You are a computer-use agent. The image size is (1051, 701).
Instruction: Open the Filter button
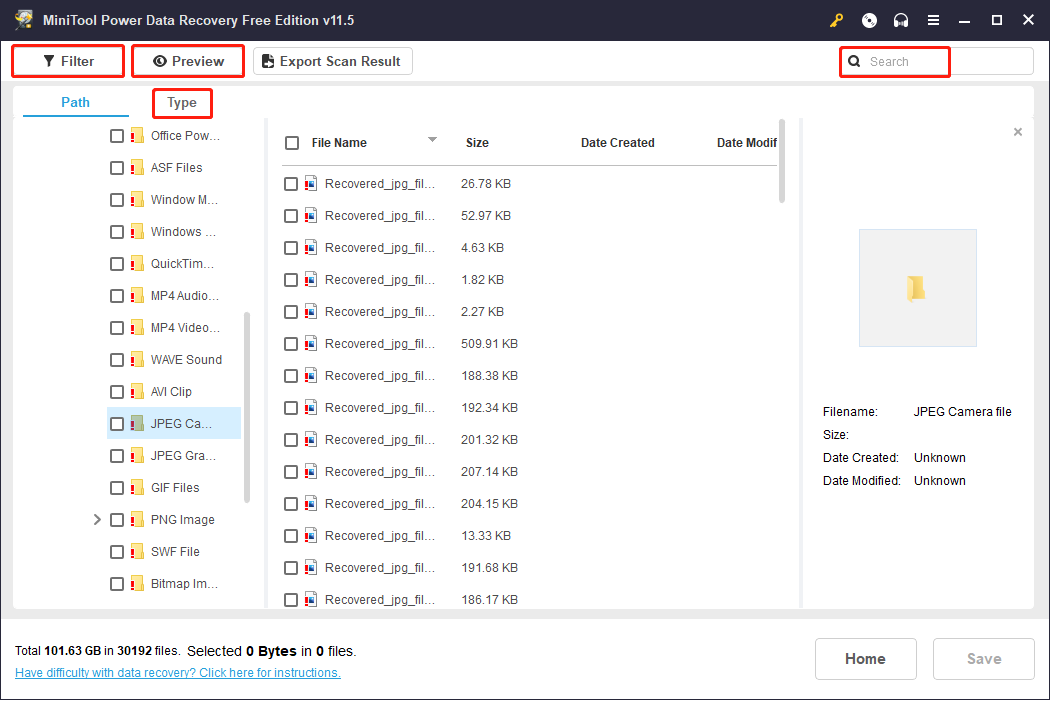pos(68,61)
